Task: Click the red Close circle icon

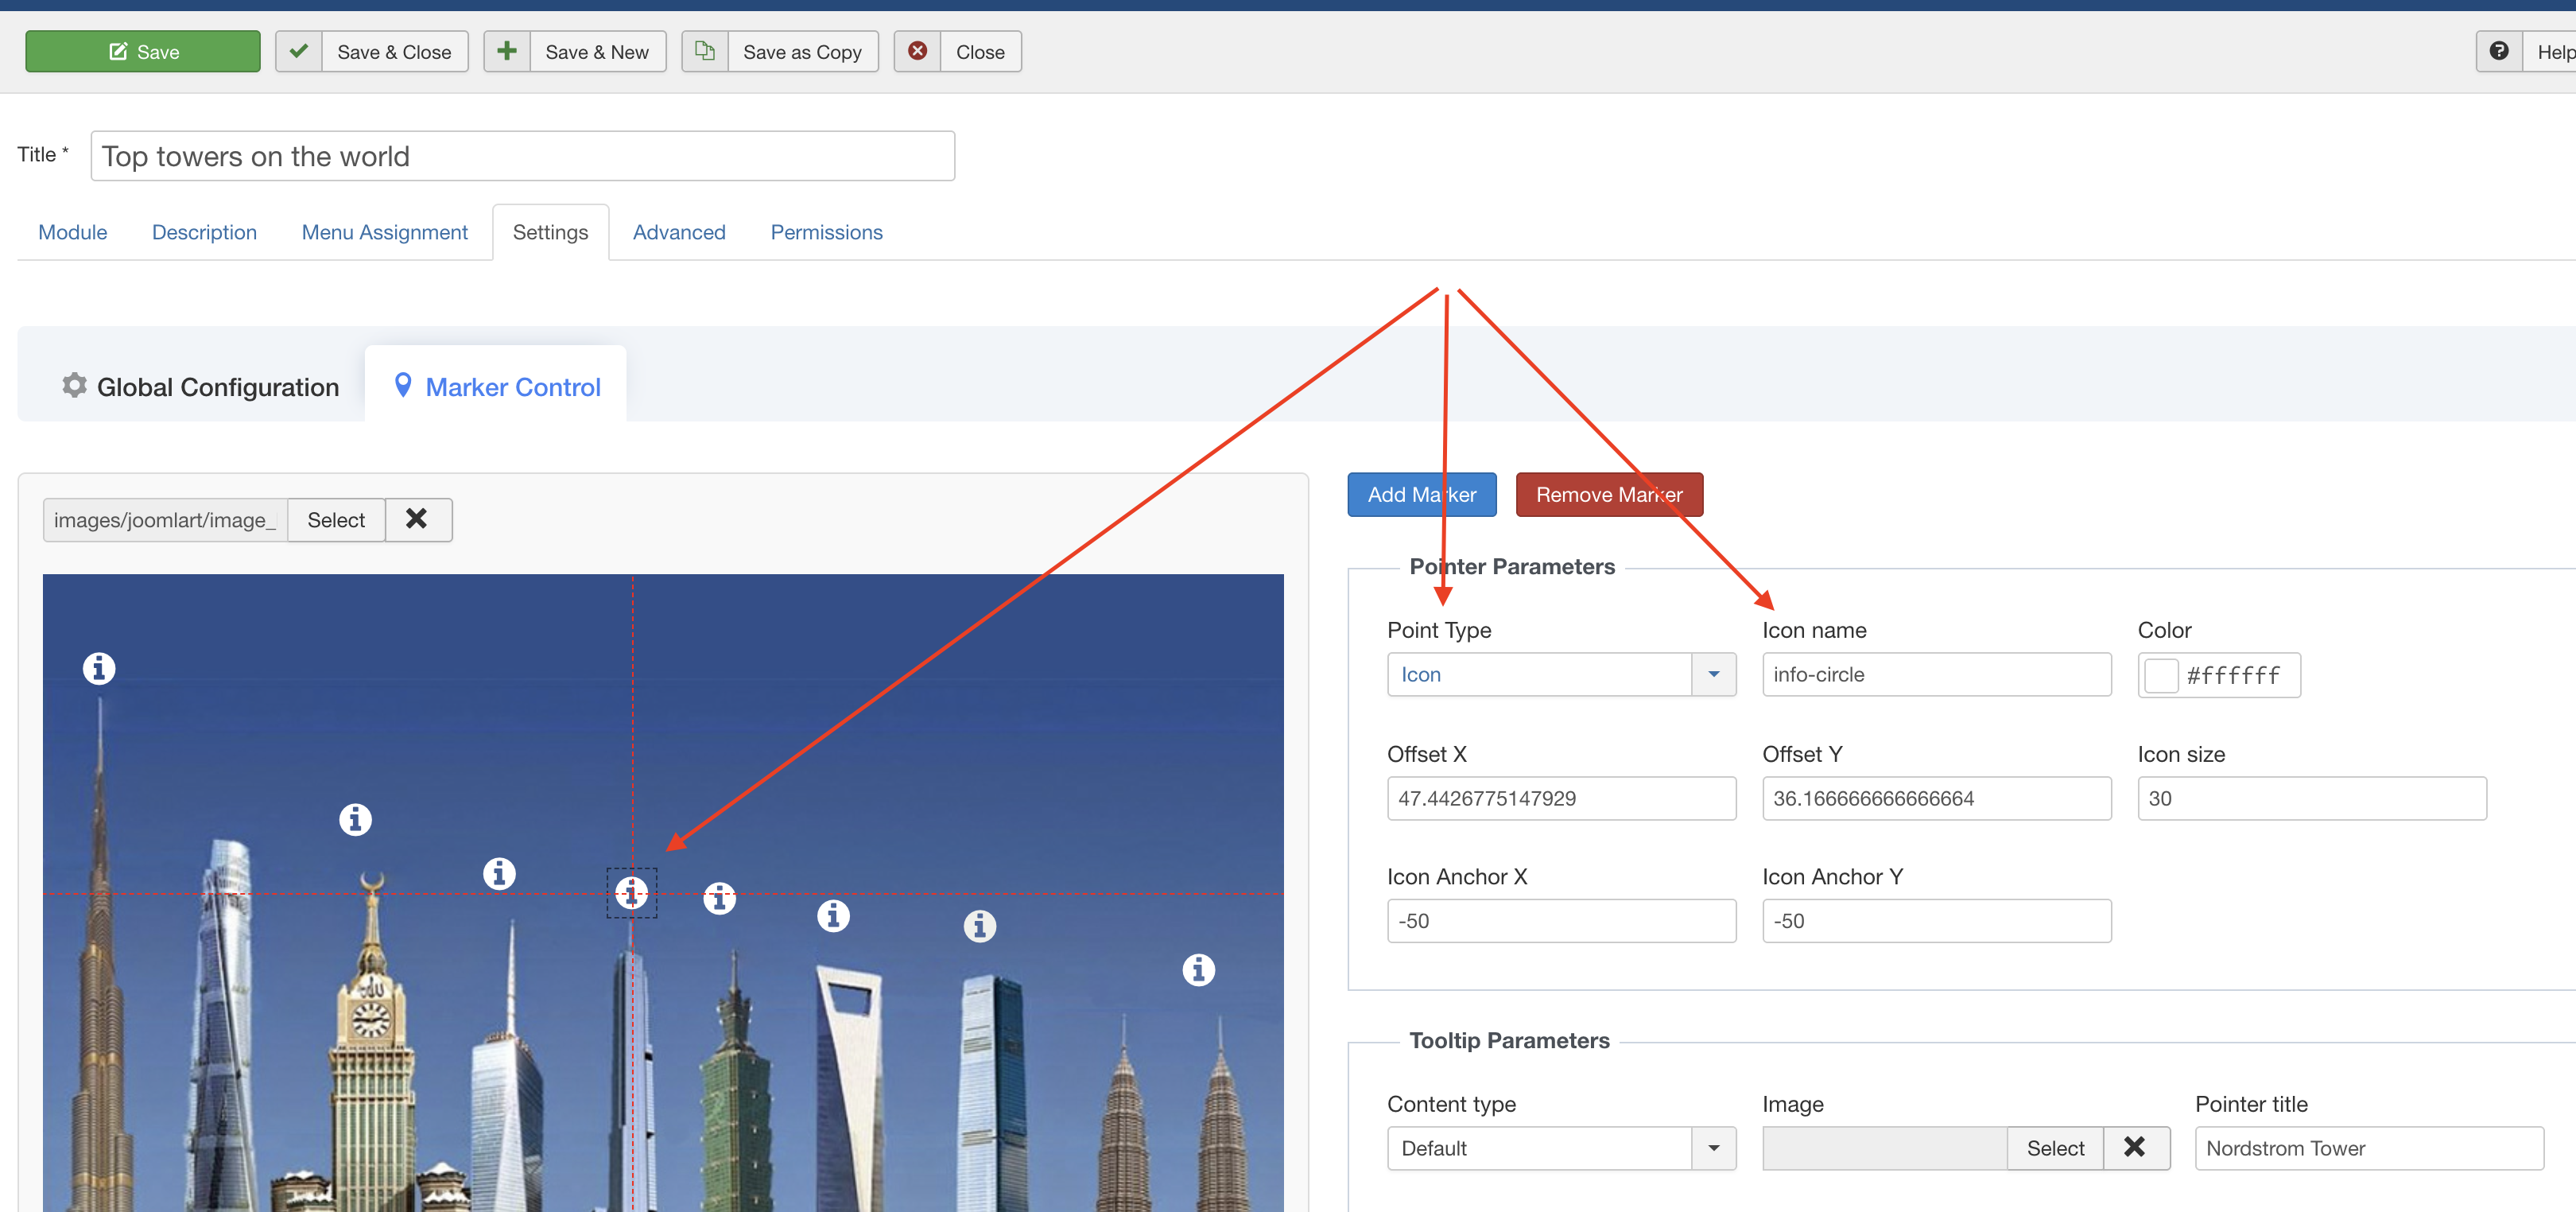Action: (917, 52)
